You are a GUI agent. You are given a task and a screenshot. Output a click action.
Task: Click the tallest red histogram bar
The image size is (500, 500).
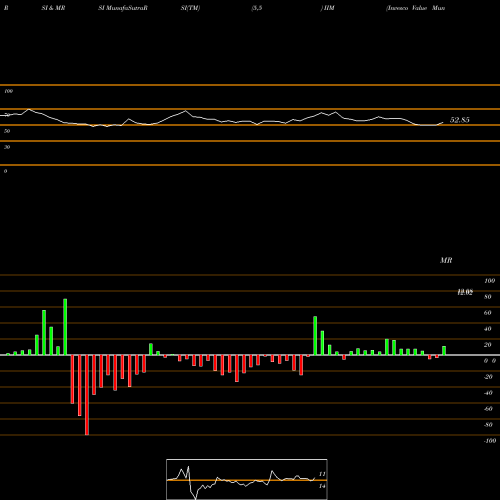point(87,395)
